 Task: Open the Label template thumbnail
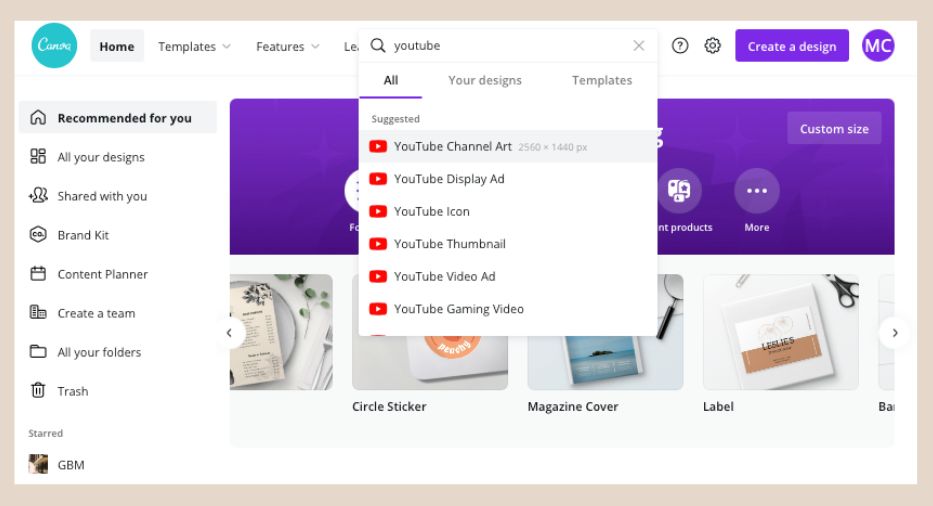point(781,332)
